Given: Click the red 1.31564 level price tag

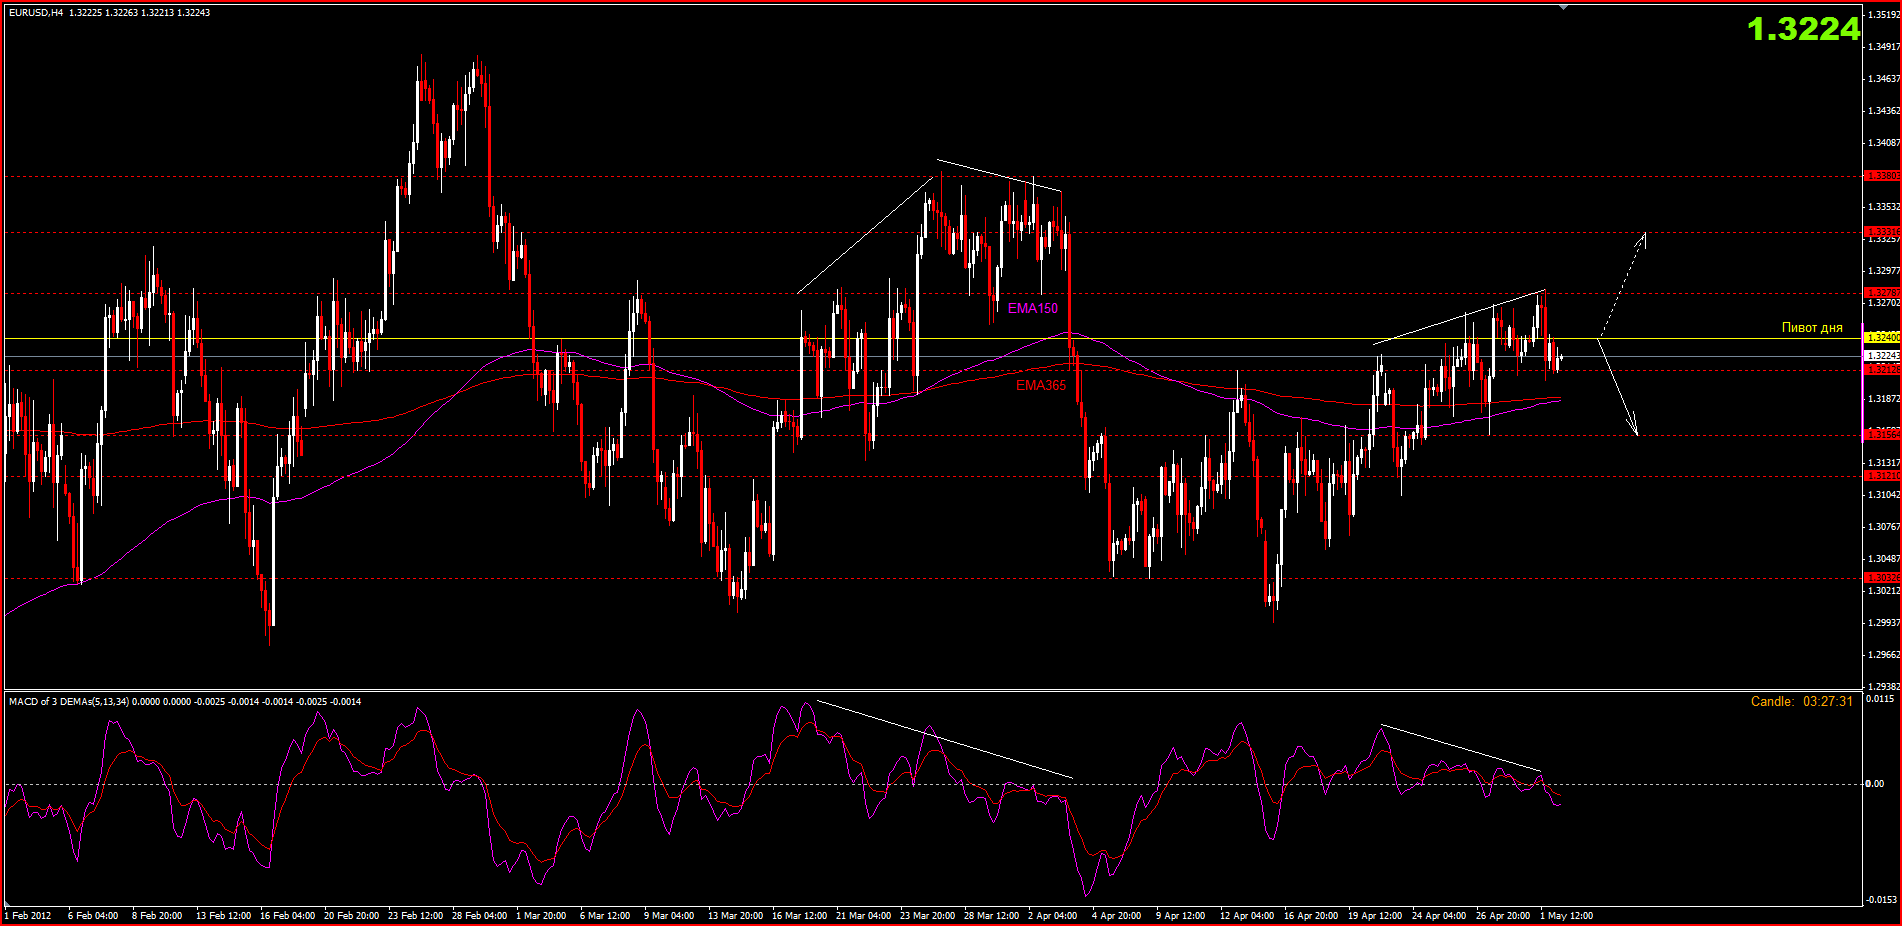Looking at the screenshot, I should pyautogui.click(x=1883, y=435).
